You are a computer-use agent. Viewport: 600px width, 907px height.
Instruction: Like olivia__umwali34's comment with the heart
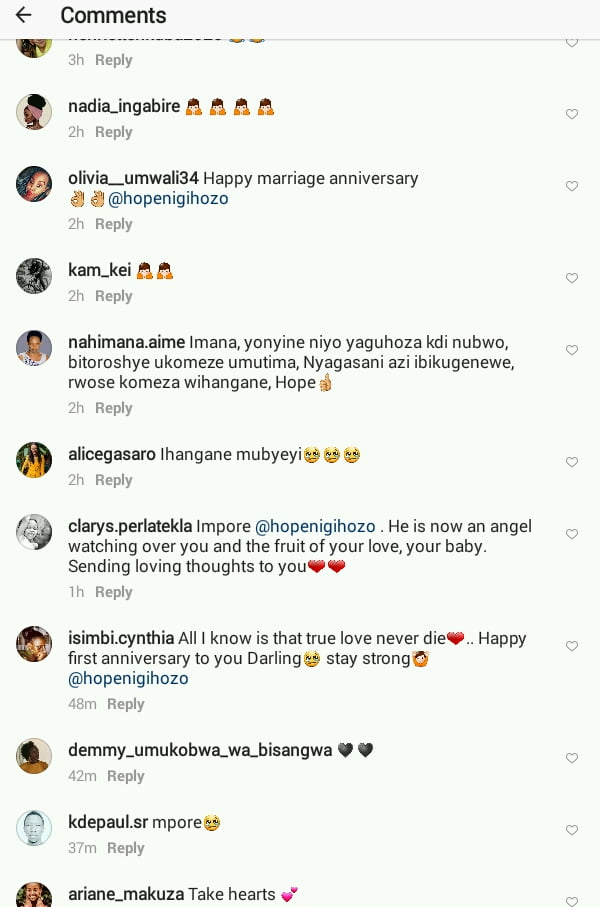tap(572, 186)
